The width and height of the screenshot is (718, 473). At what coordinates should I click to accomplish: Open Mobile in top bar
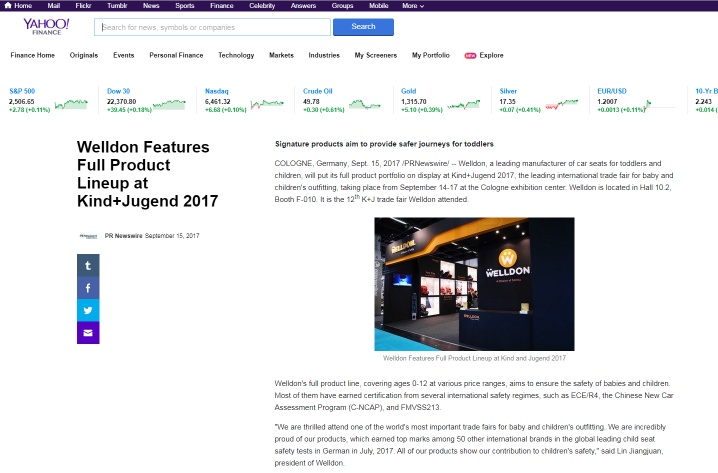point(379,5)
